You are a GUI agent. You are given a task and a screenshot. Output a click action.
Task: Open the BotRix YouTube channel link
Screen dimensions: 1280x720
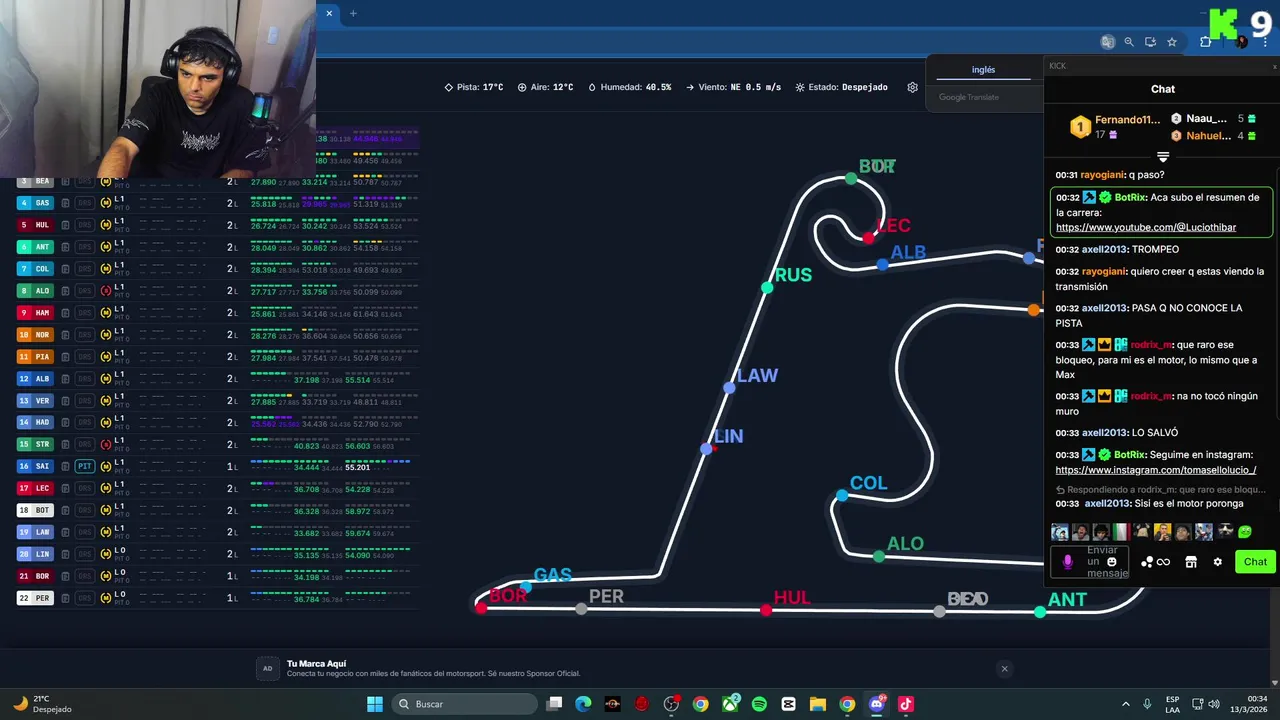coord(1146,227)
